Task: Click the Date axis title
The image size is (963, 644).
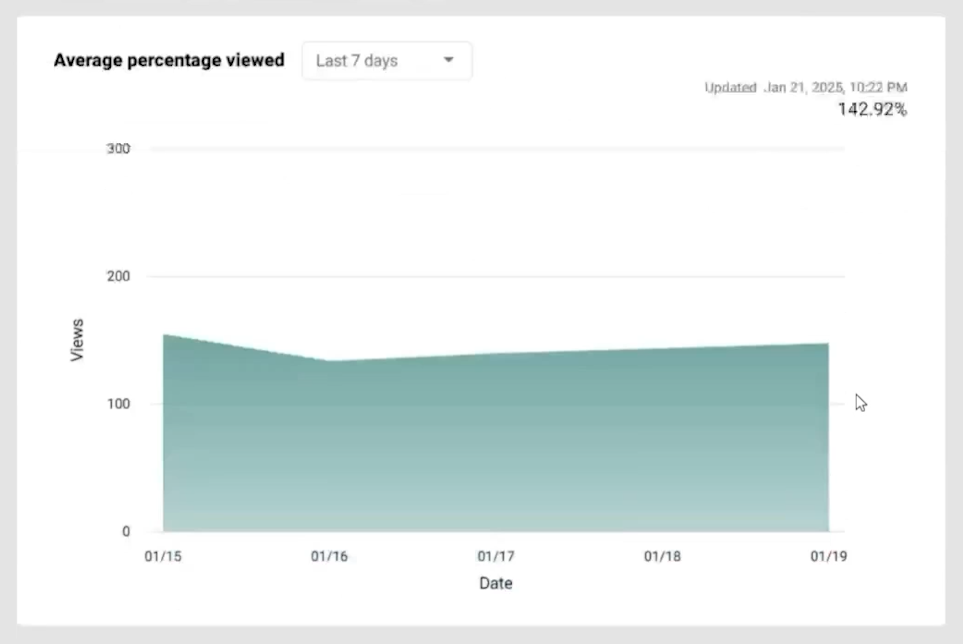Action: [495, 583]
